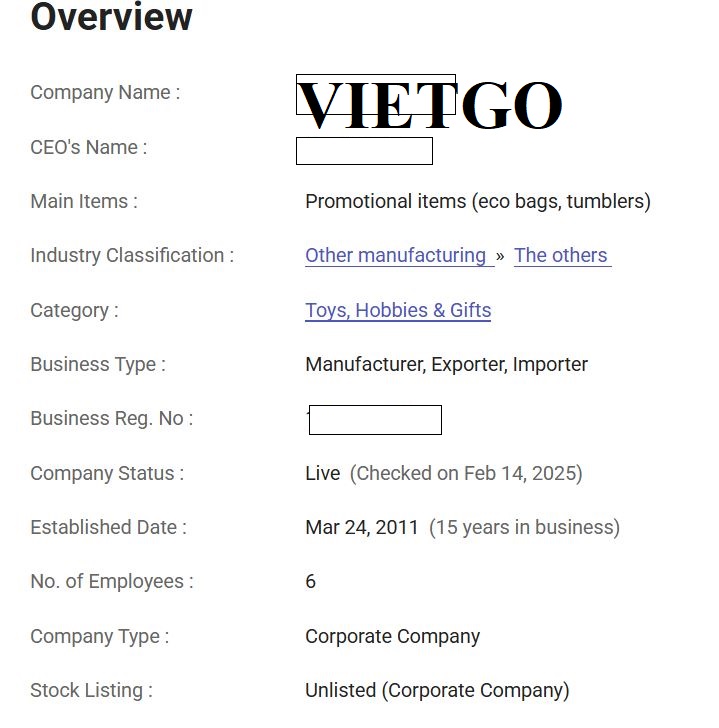Image resolution: width=719 pixels, height=728 pixels.
Task: Open the "Other manufacturing" industry link
Action: pyautogui.click(x=396, y=255)
